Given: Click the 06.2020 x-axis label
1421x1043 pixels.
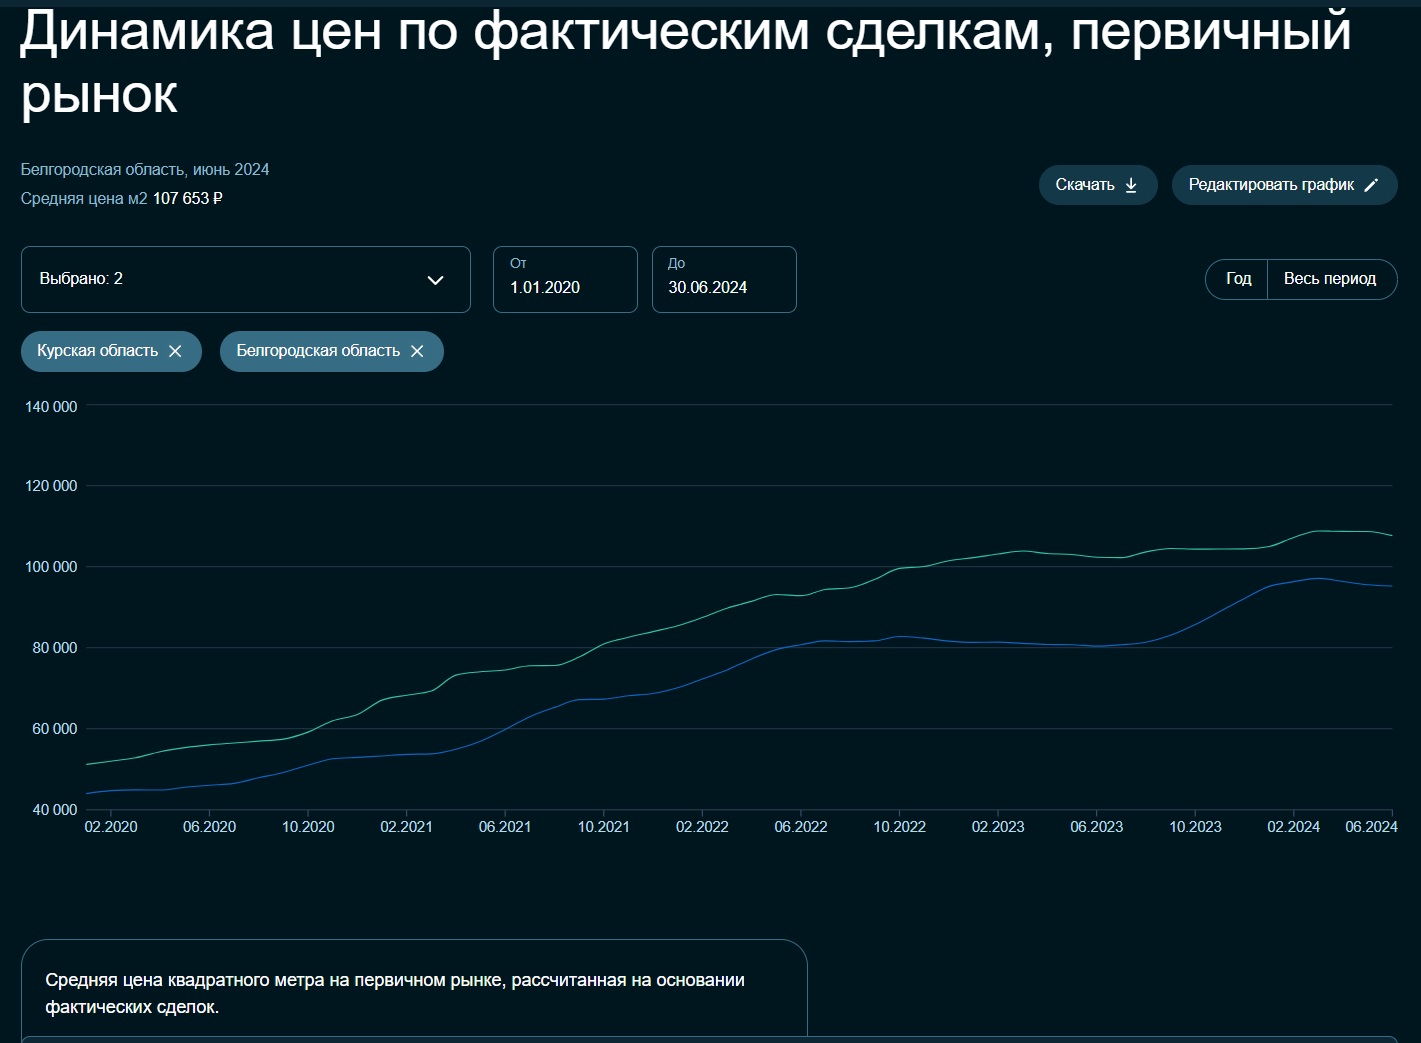Looking at the screenshot, I should (x=209, y=827).
